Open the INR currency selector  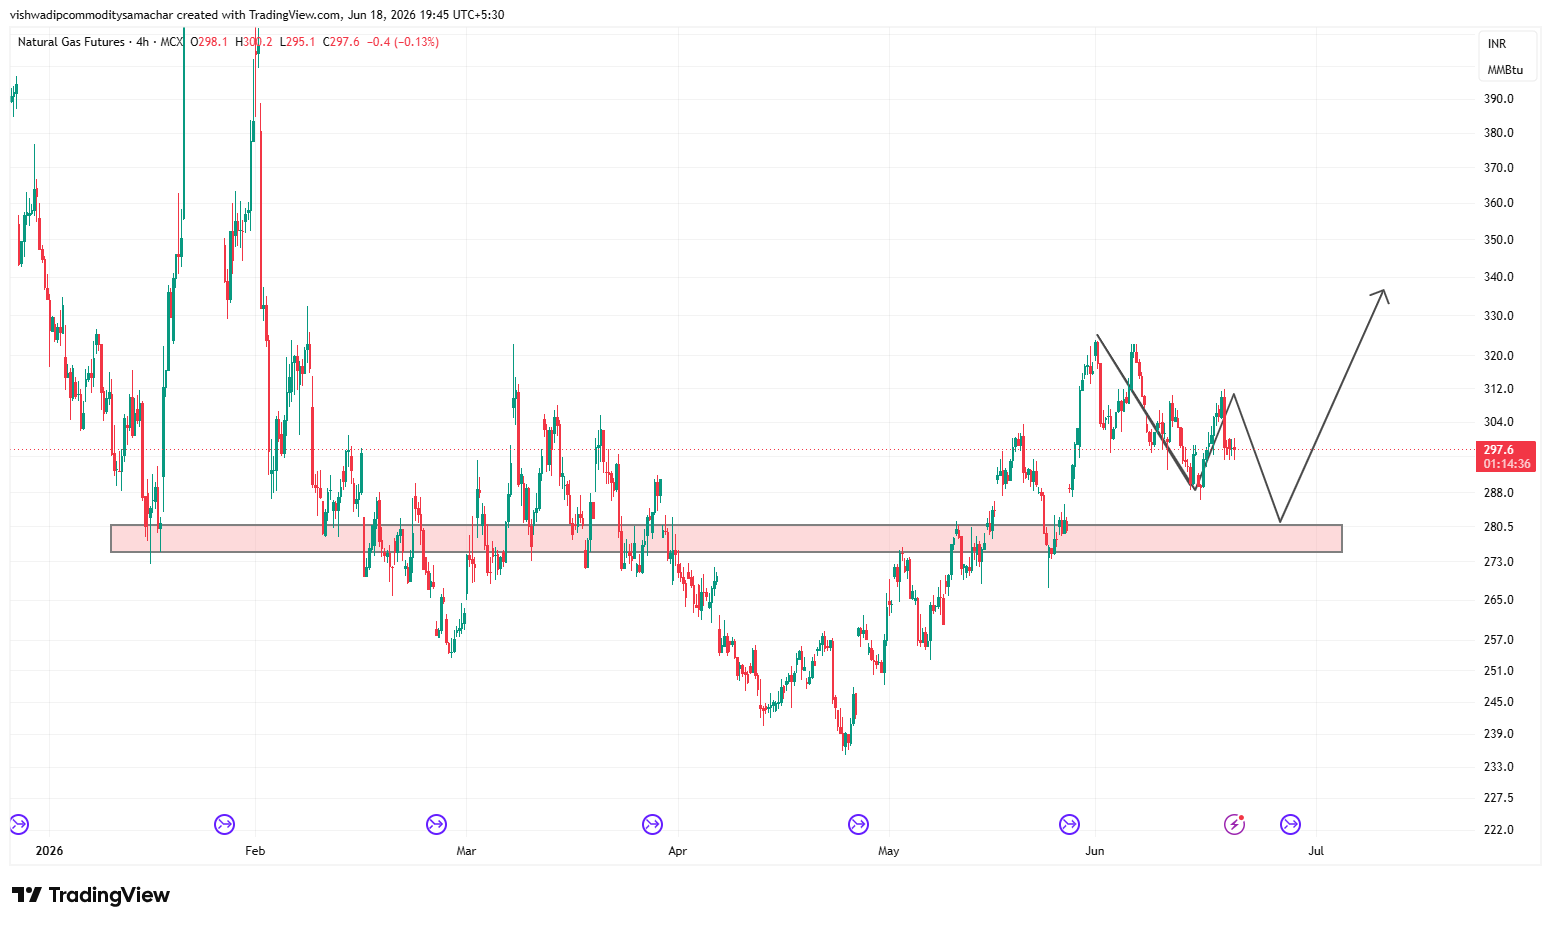click(x=1497, y=44)
